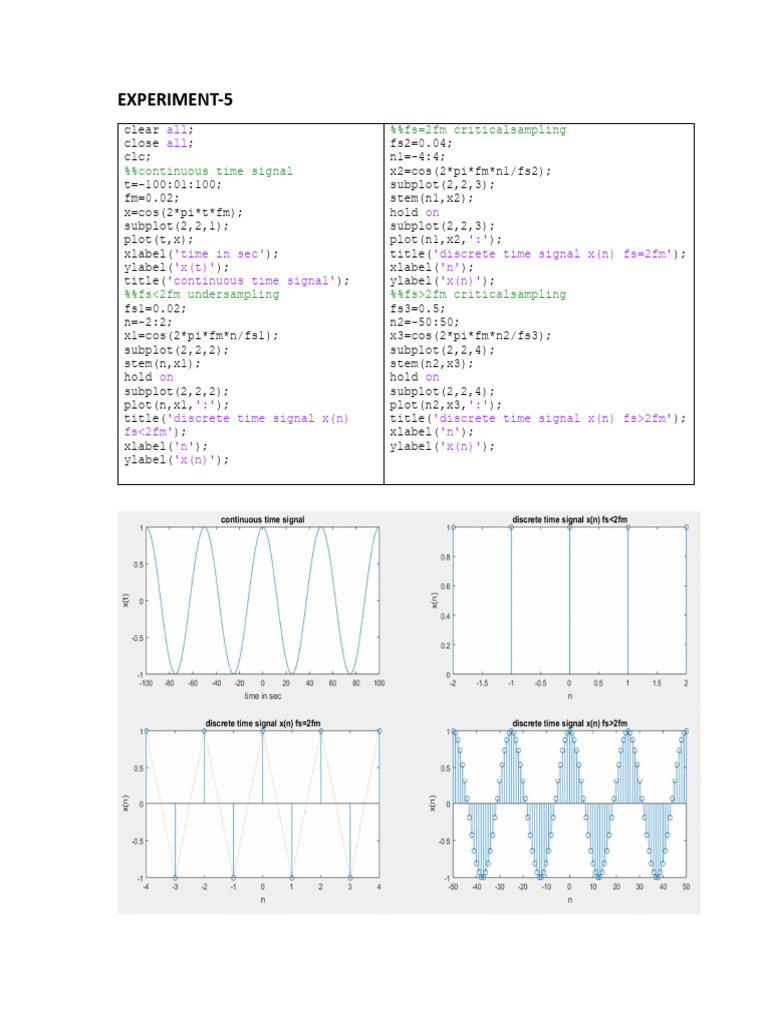Click the graph title 'discrete time signal x(n) fs<2fm'
Image resolution: width=768 pixels, height=1024 pixels.
click(569, 520)
